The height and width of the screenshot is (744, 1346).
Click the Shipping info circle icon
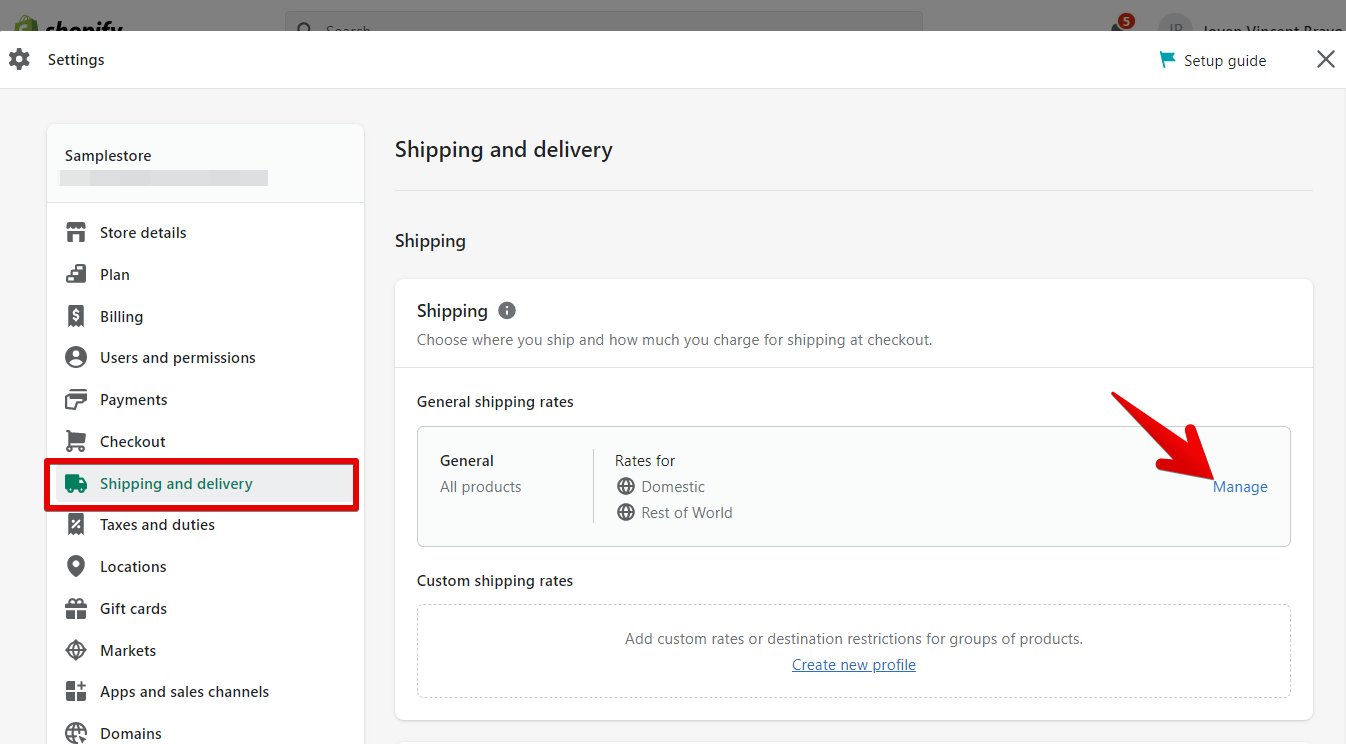coord(507,311)
